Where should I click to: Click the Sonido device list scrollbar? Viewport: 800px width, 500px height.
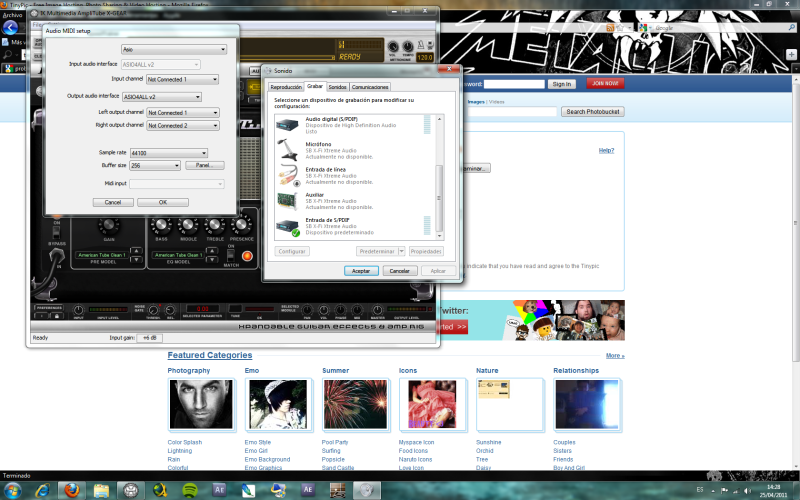[439, 198]
